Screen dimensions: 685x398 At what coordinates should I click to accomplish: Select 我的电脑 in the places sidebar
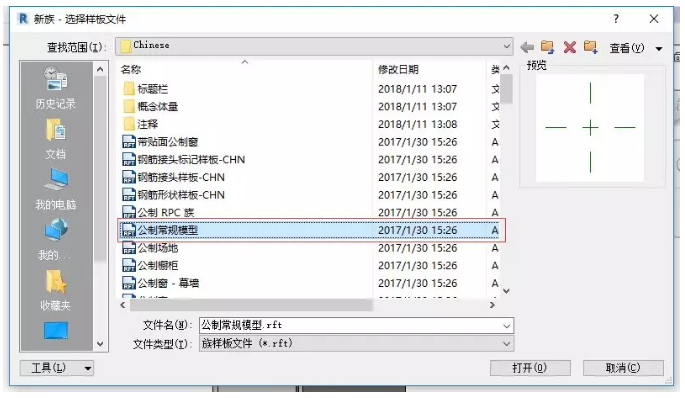click(55, 190)
